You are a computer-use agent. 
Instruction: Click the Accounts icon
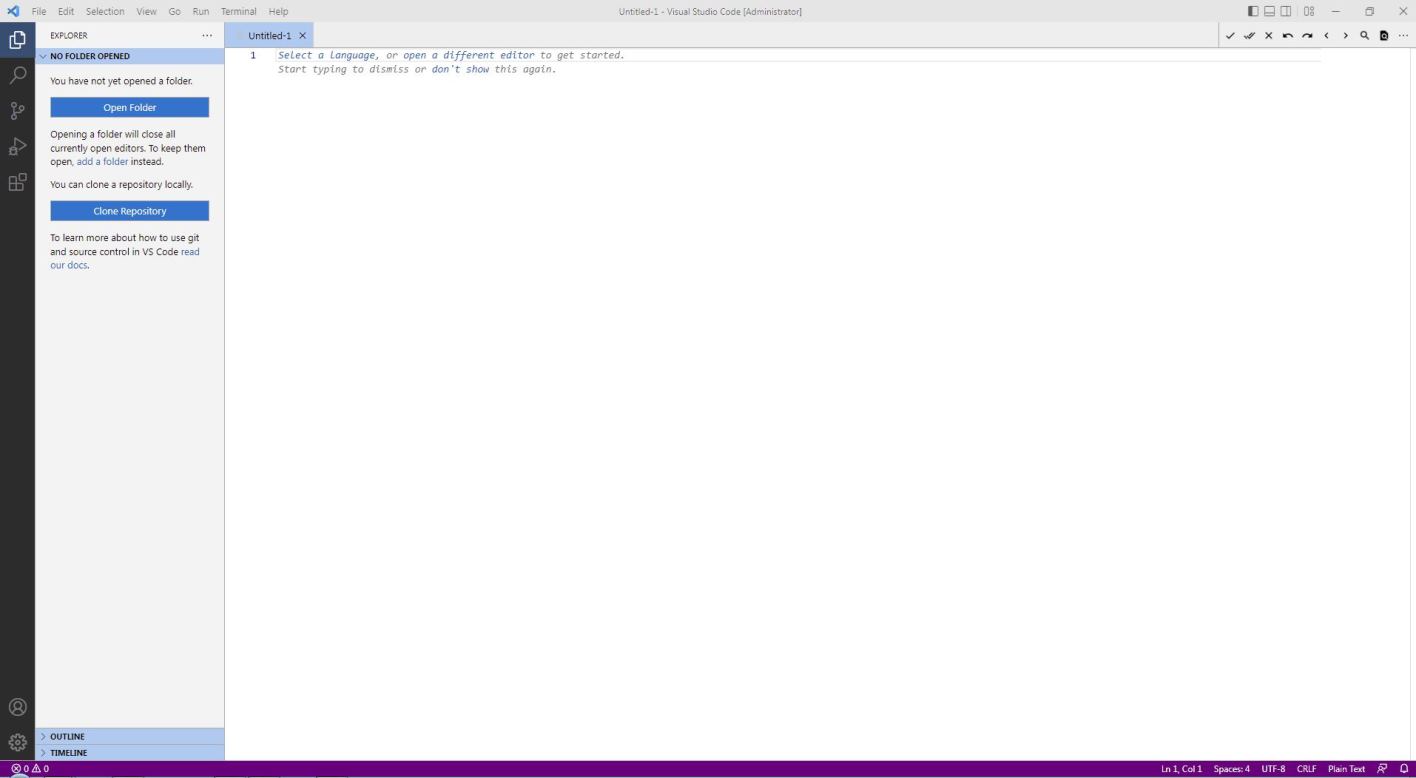(x=17, y=707)
